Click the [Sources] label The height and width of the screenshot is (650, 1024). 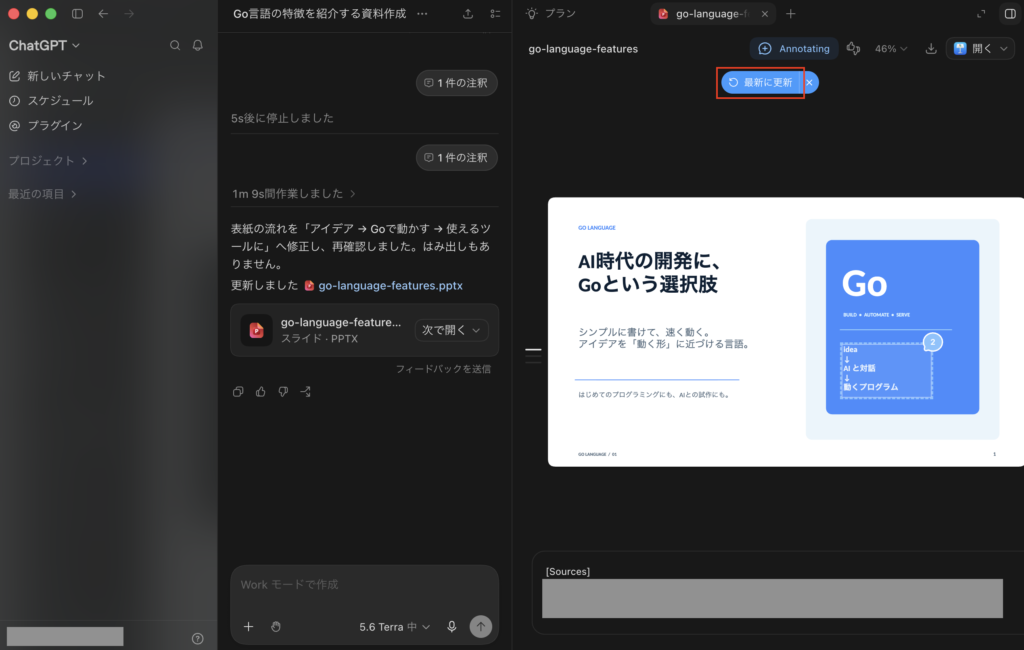tap(568, 572)
